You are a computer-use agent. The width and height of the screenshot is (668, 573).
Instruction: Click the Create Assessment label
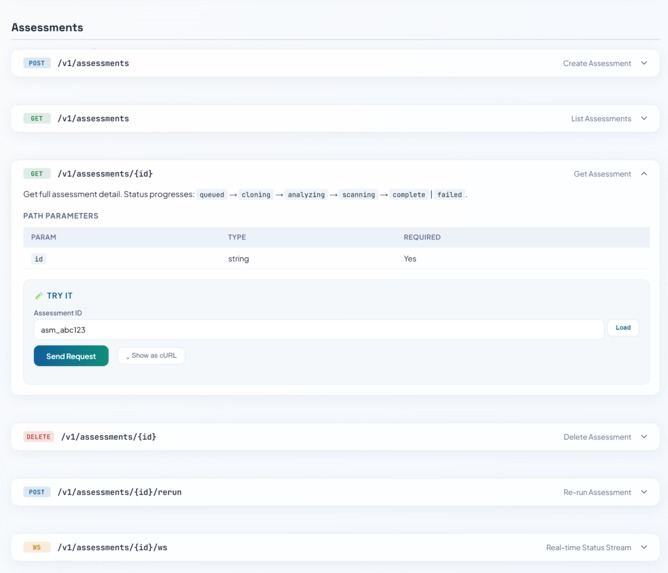tap(597, 63)
